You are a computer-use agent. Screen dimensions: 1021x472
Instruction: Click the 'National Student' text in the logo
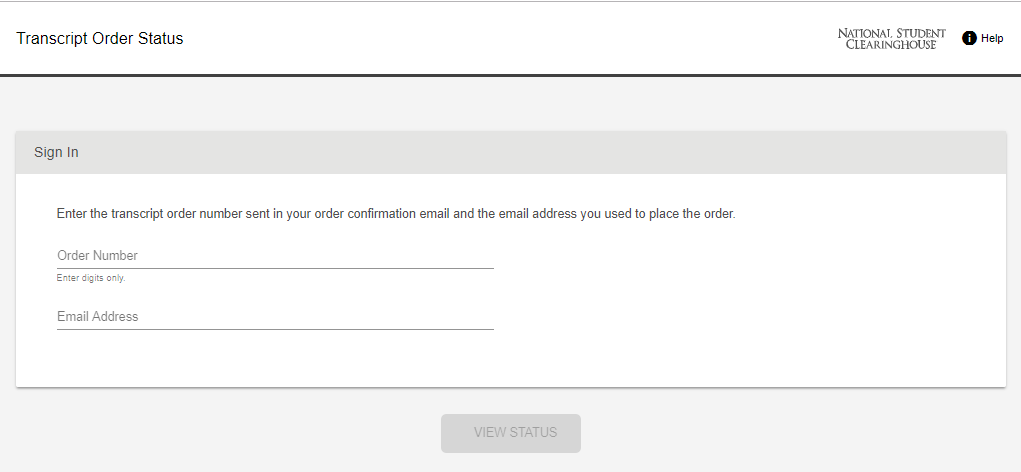891,33
